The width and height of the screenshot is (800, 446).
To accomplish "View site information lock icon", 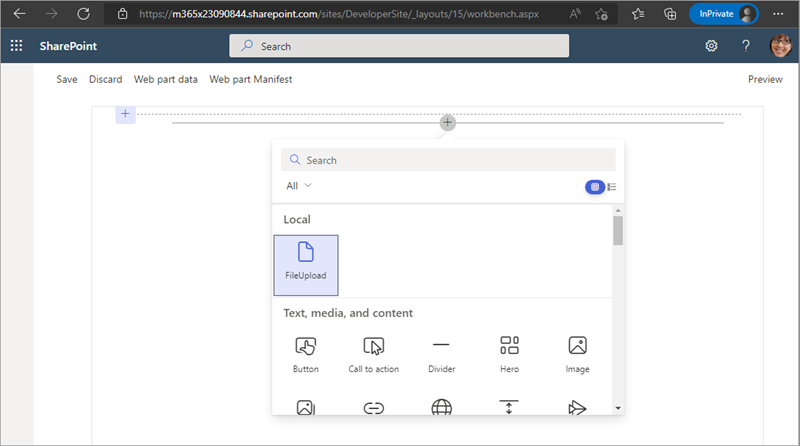I will 122,14.
